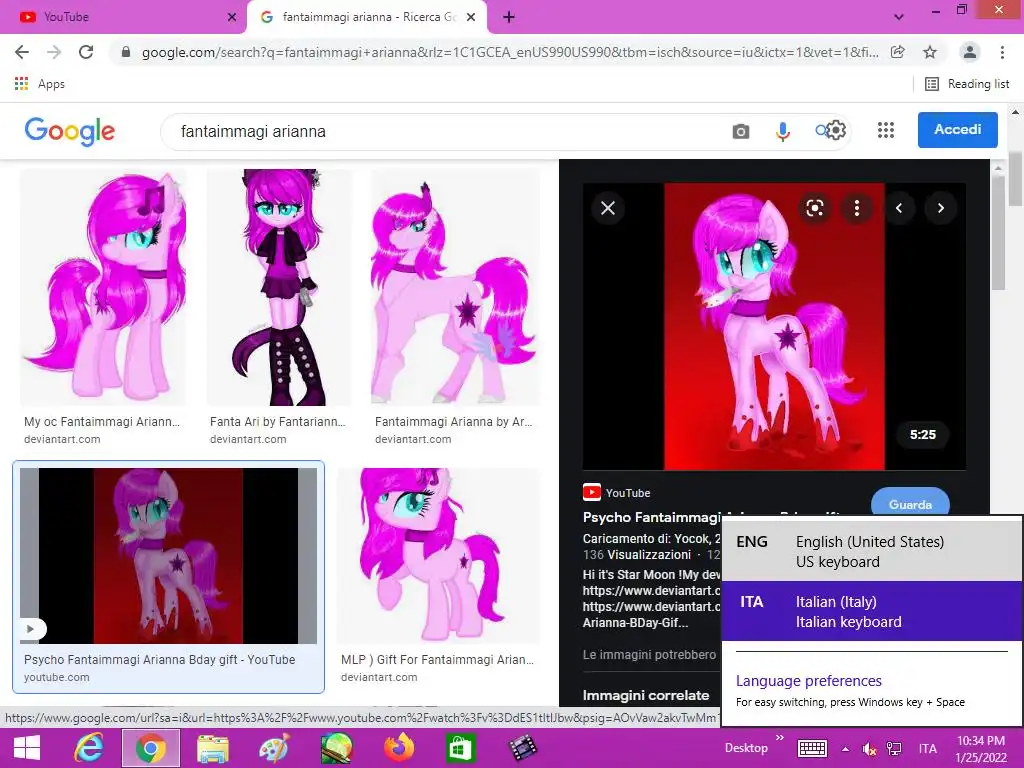
Task: Launch Firefox from the taskbar
Action: (x=398, y=748)
